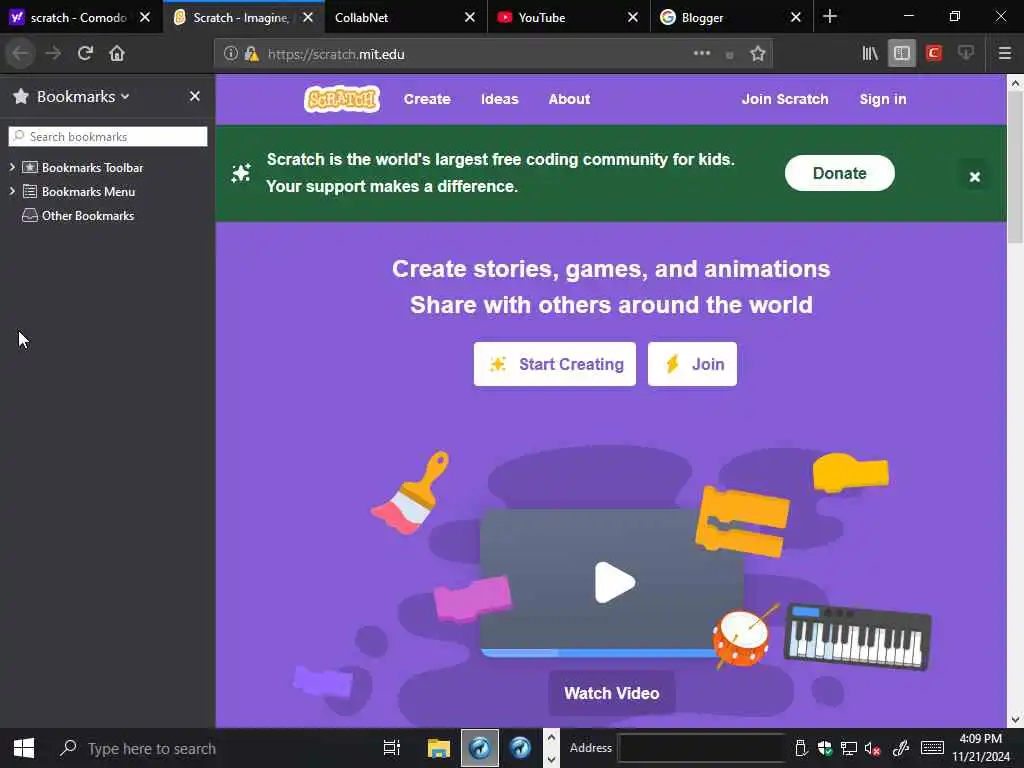Click the lock warning icon in address bar
Screen dimensions: 1024x768
[x=251, y=54]
